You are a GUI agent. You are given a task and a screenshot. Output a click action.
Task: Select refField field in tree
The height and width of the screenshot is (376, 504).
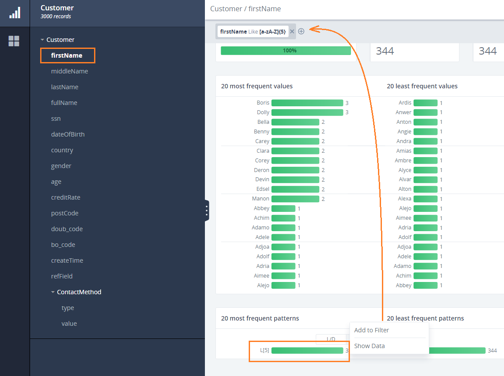pyautogui.click(x=62, y=276)
